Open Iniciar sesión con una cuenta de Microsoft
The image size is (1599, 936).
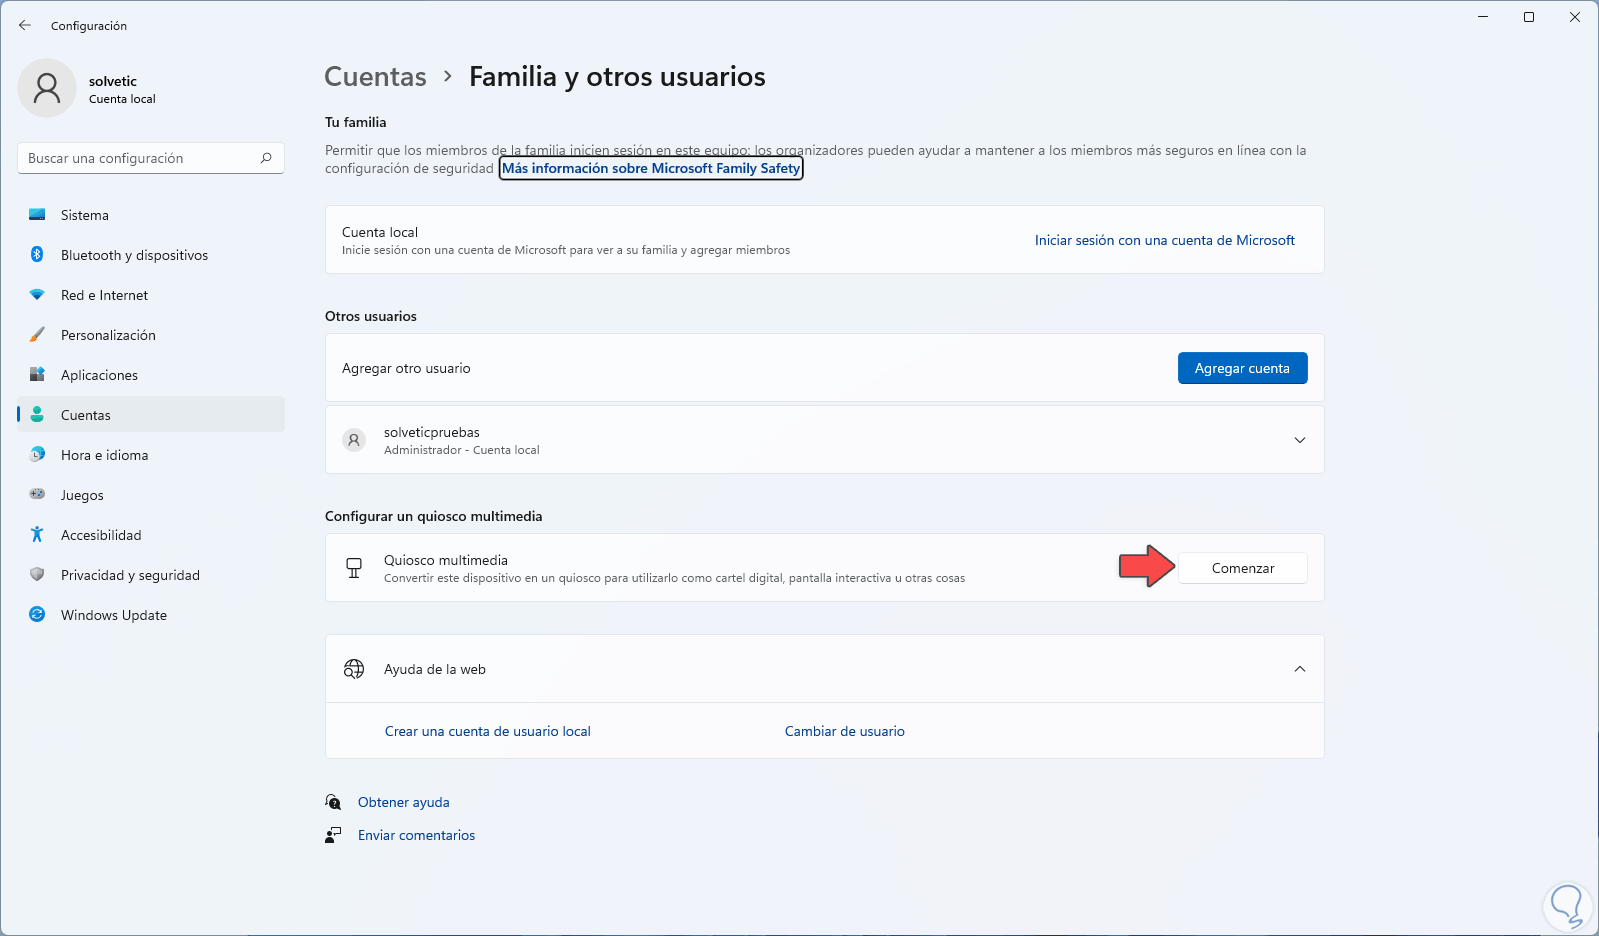[1164, 240]
